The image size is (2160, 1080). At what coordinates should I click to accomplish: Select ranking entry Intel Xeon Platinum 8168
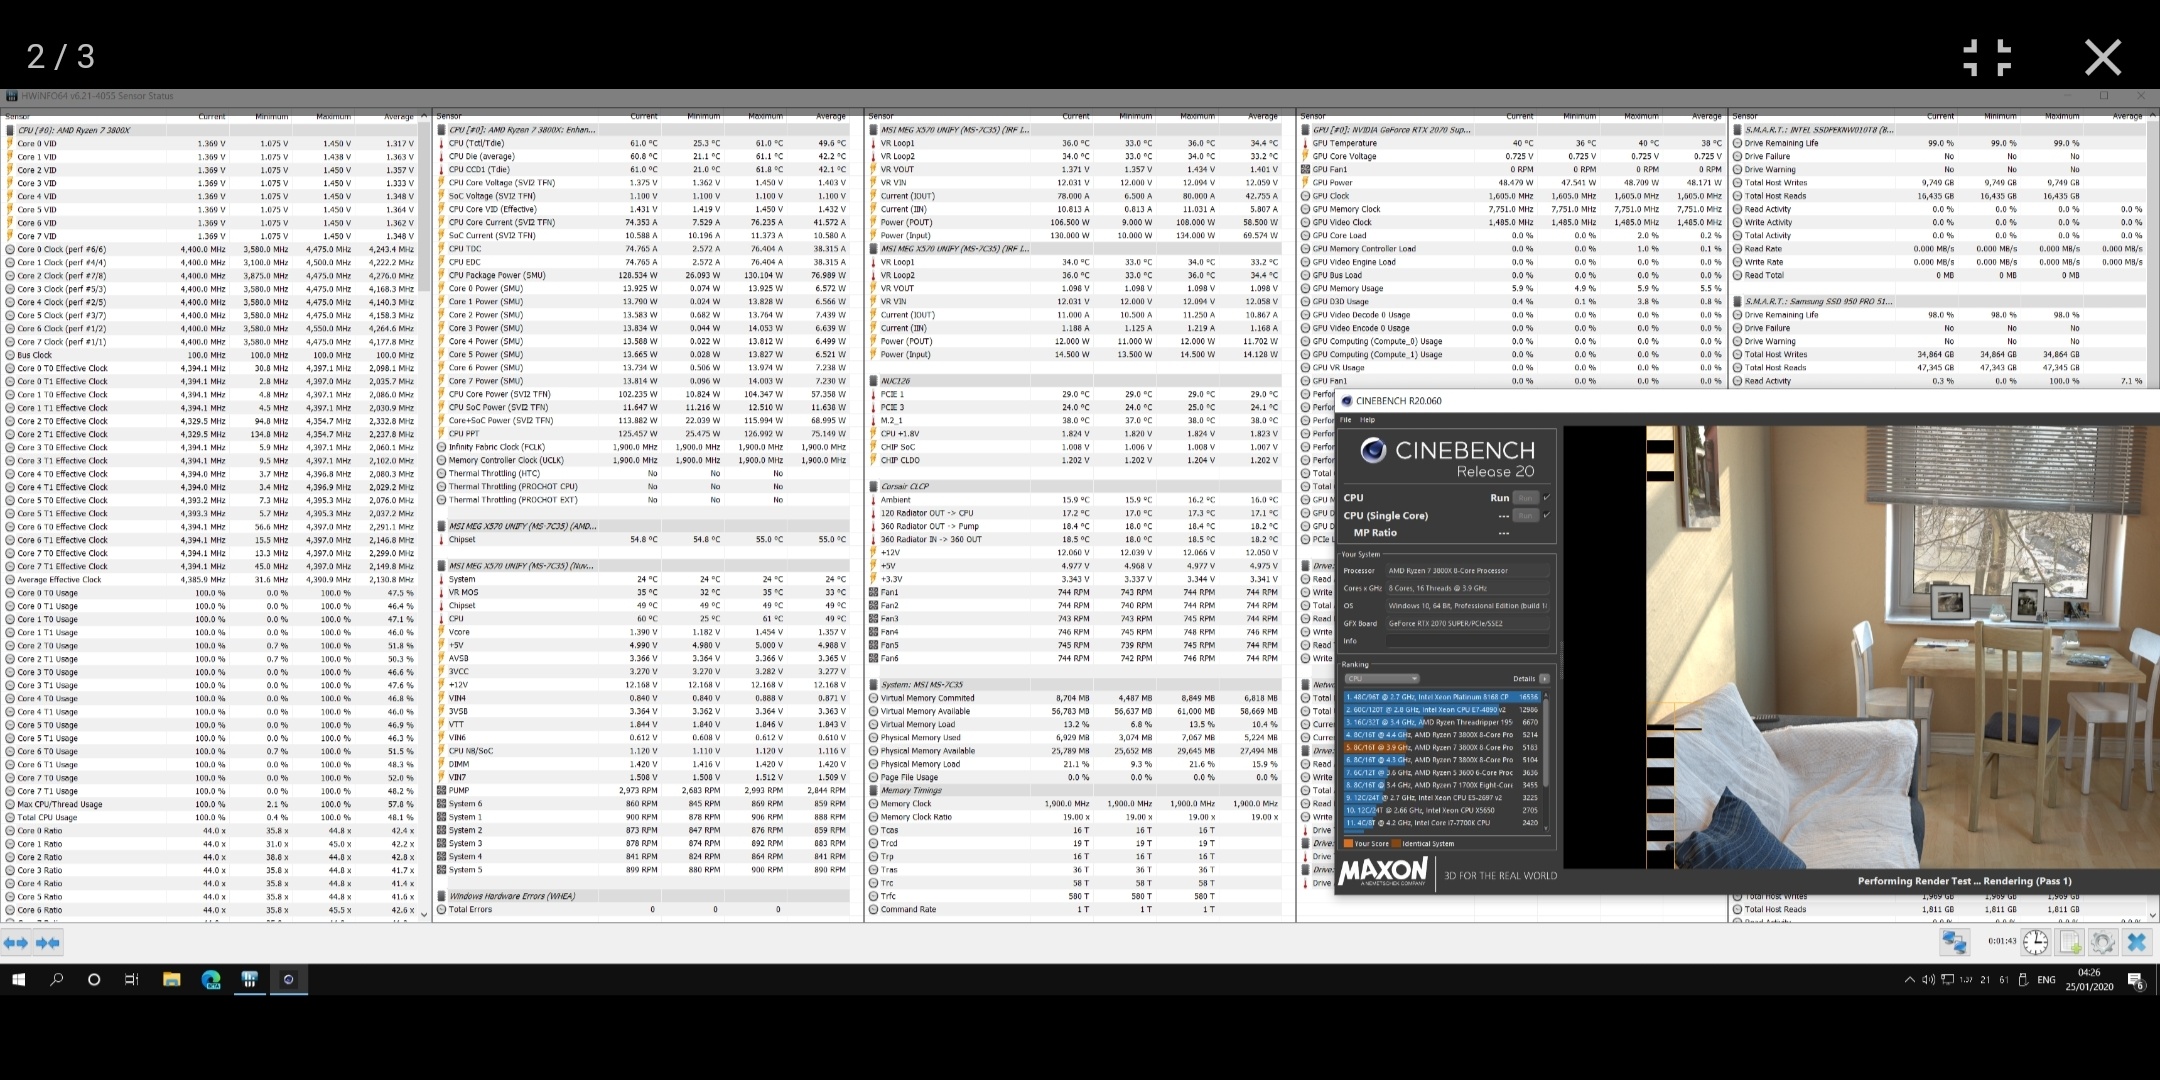pyautogui.click(x=1443, y=697)
